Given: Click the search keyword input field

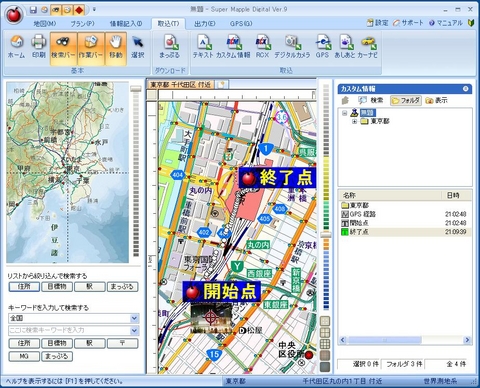Looking at the screenshot, I should click(x=69, y=330).
